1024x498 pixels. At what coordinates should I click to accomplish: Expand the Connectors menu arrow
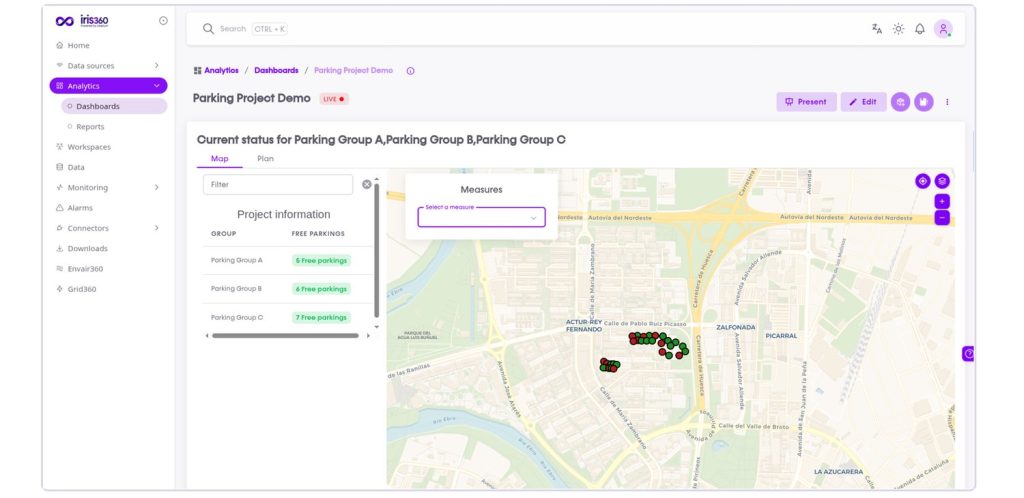157,228
